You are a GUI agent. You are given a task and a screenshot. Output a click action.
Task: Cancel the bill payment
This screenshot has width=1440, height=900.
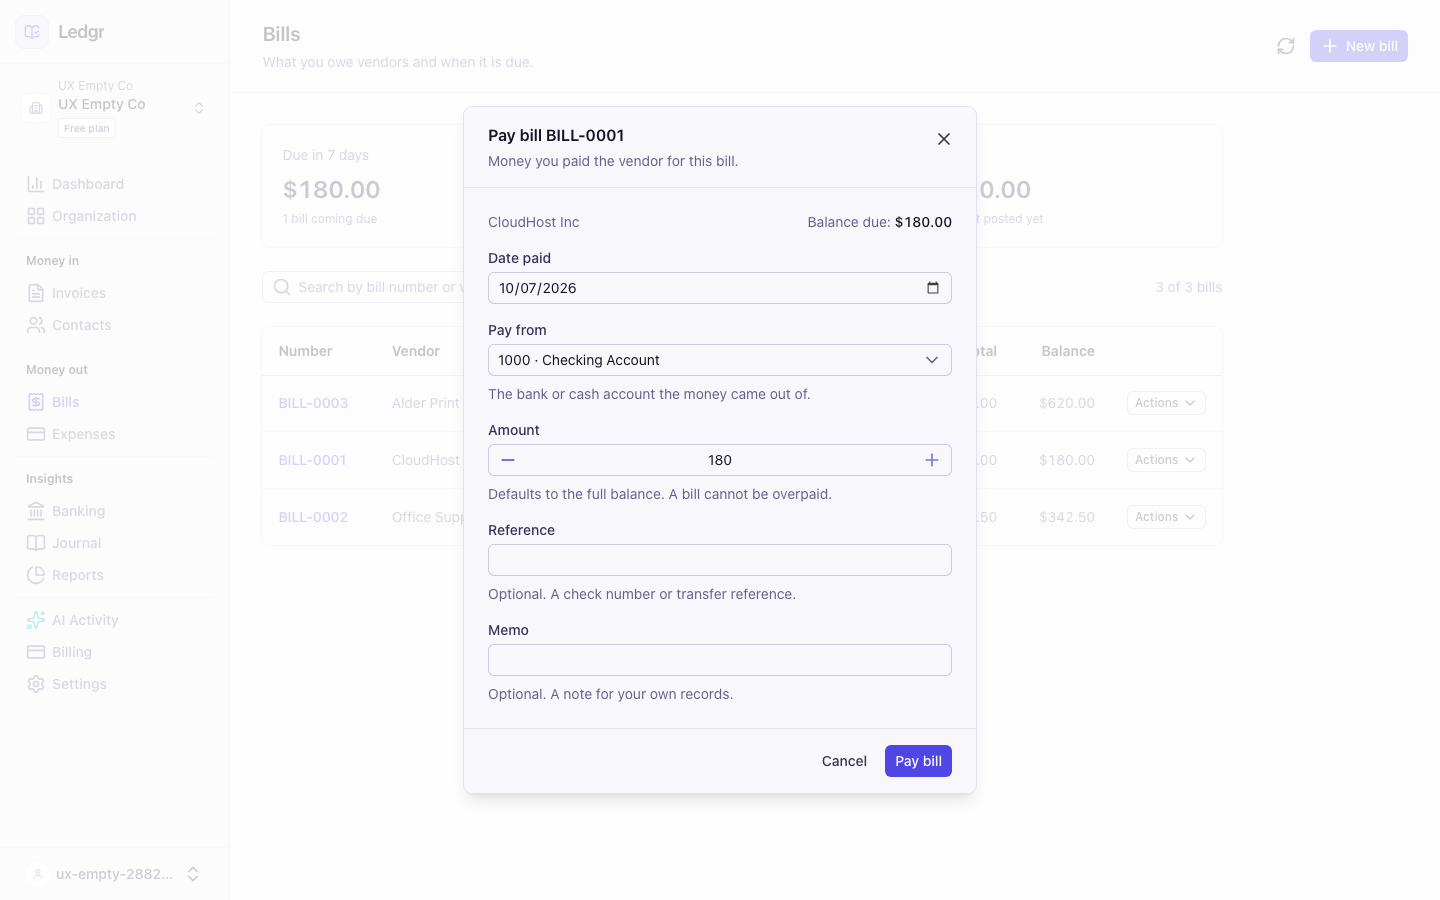(x=844, y=761)
